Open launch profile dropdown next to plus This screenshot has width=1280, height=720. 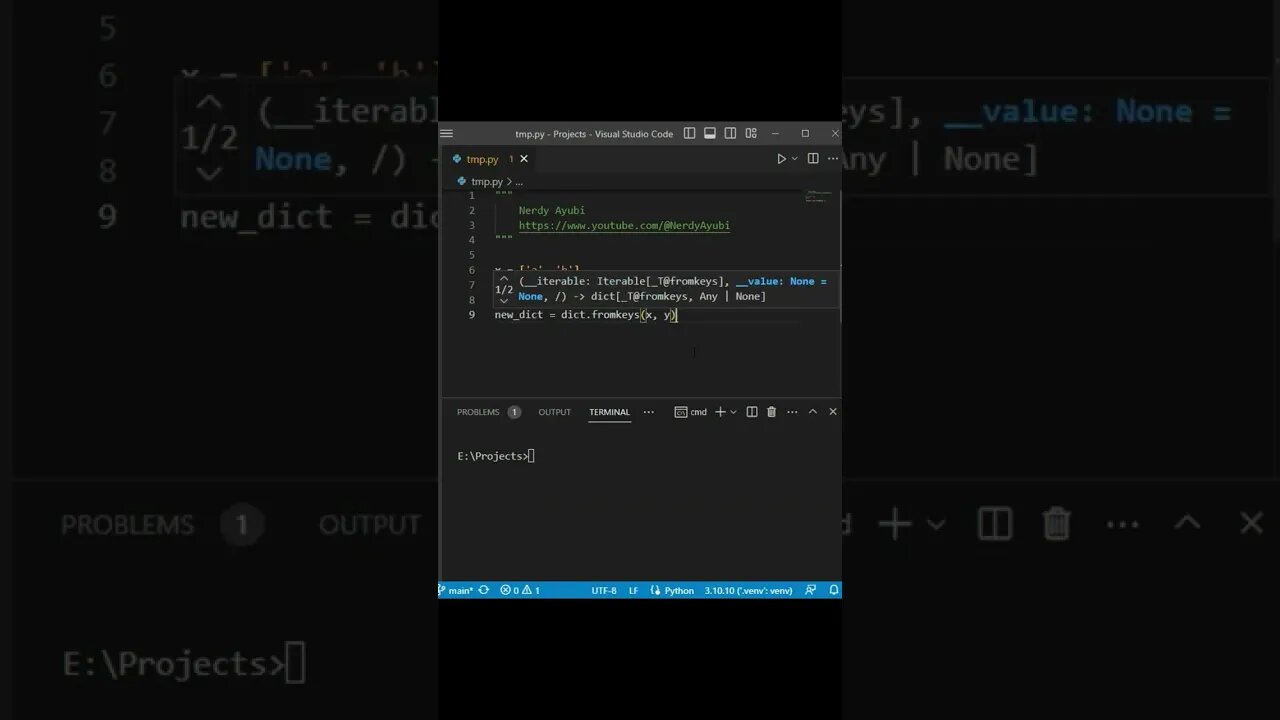[733, 412]
